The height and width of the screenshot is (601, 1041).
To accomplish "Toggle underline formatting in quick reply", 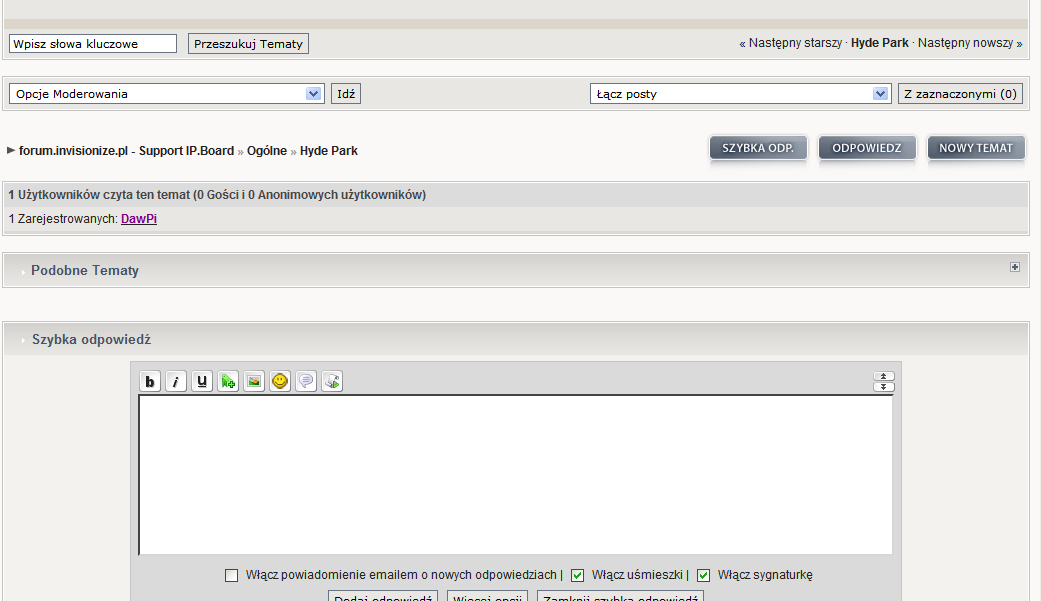I will [202, 381].
